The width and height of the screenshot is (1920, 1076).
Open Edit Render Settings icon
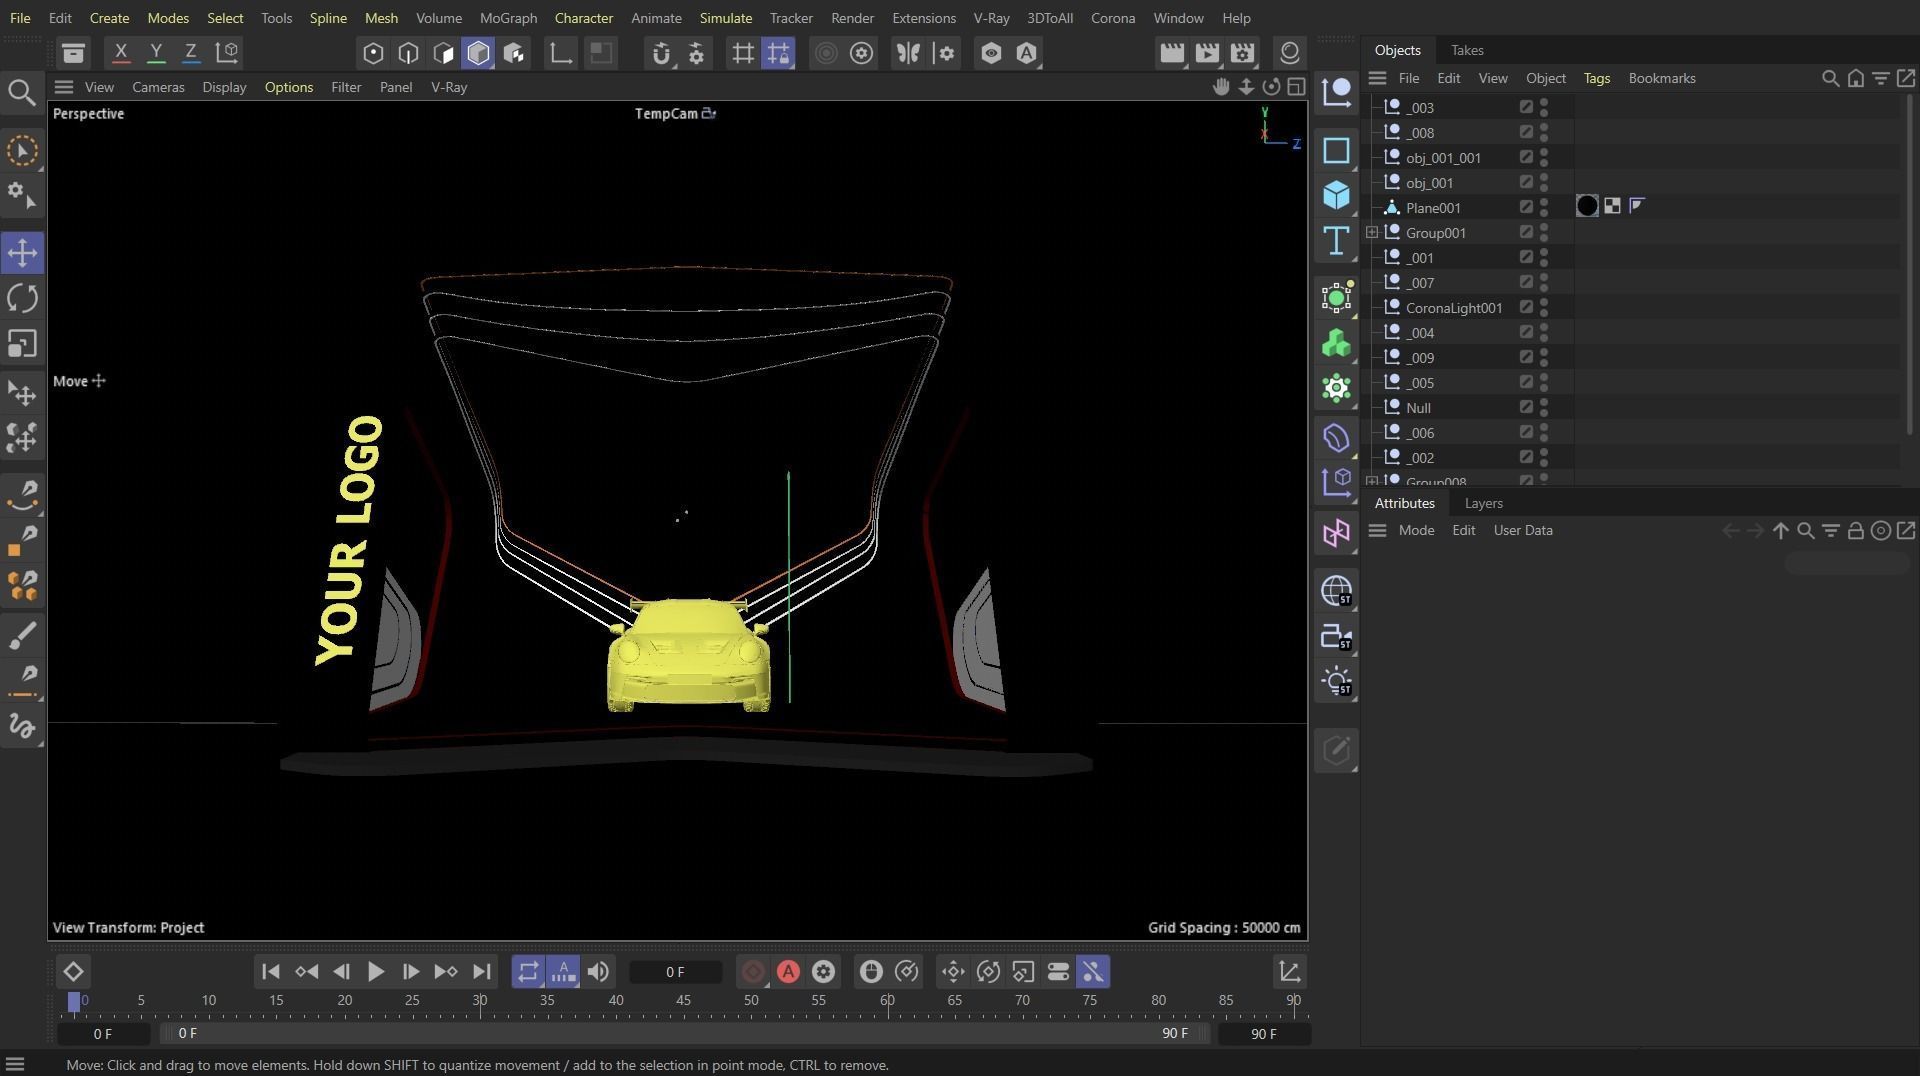point(1243,53)
